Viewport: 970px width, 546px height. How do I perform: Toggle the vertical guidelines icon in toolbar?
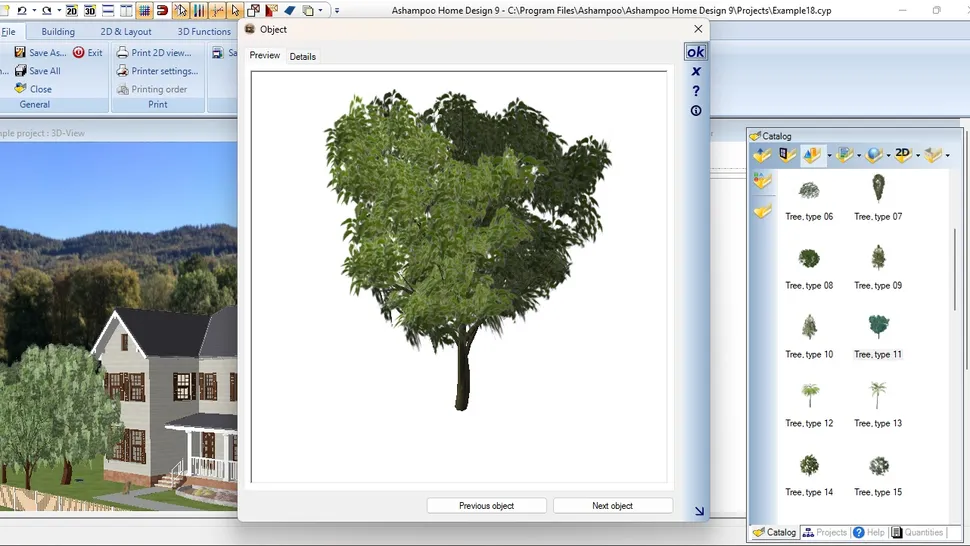pyautogui.click(x=199, y=11)
